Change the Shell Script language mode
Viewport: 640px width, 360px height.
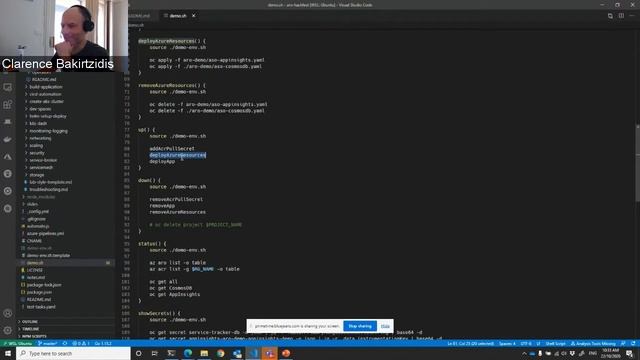[556, 343]
